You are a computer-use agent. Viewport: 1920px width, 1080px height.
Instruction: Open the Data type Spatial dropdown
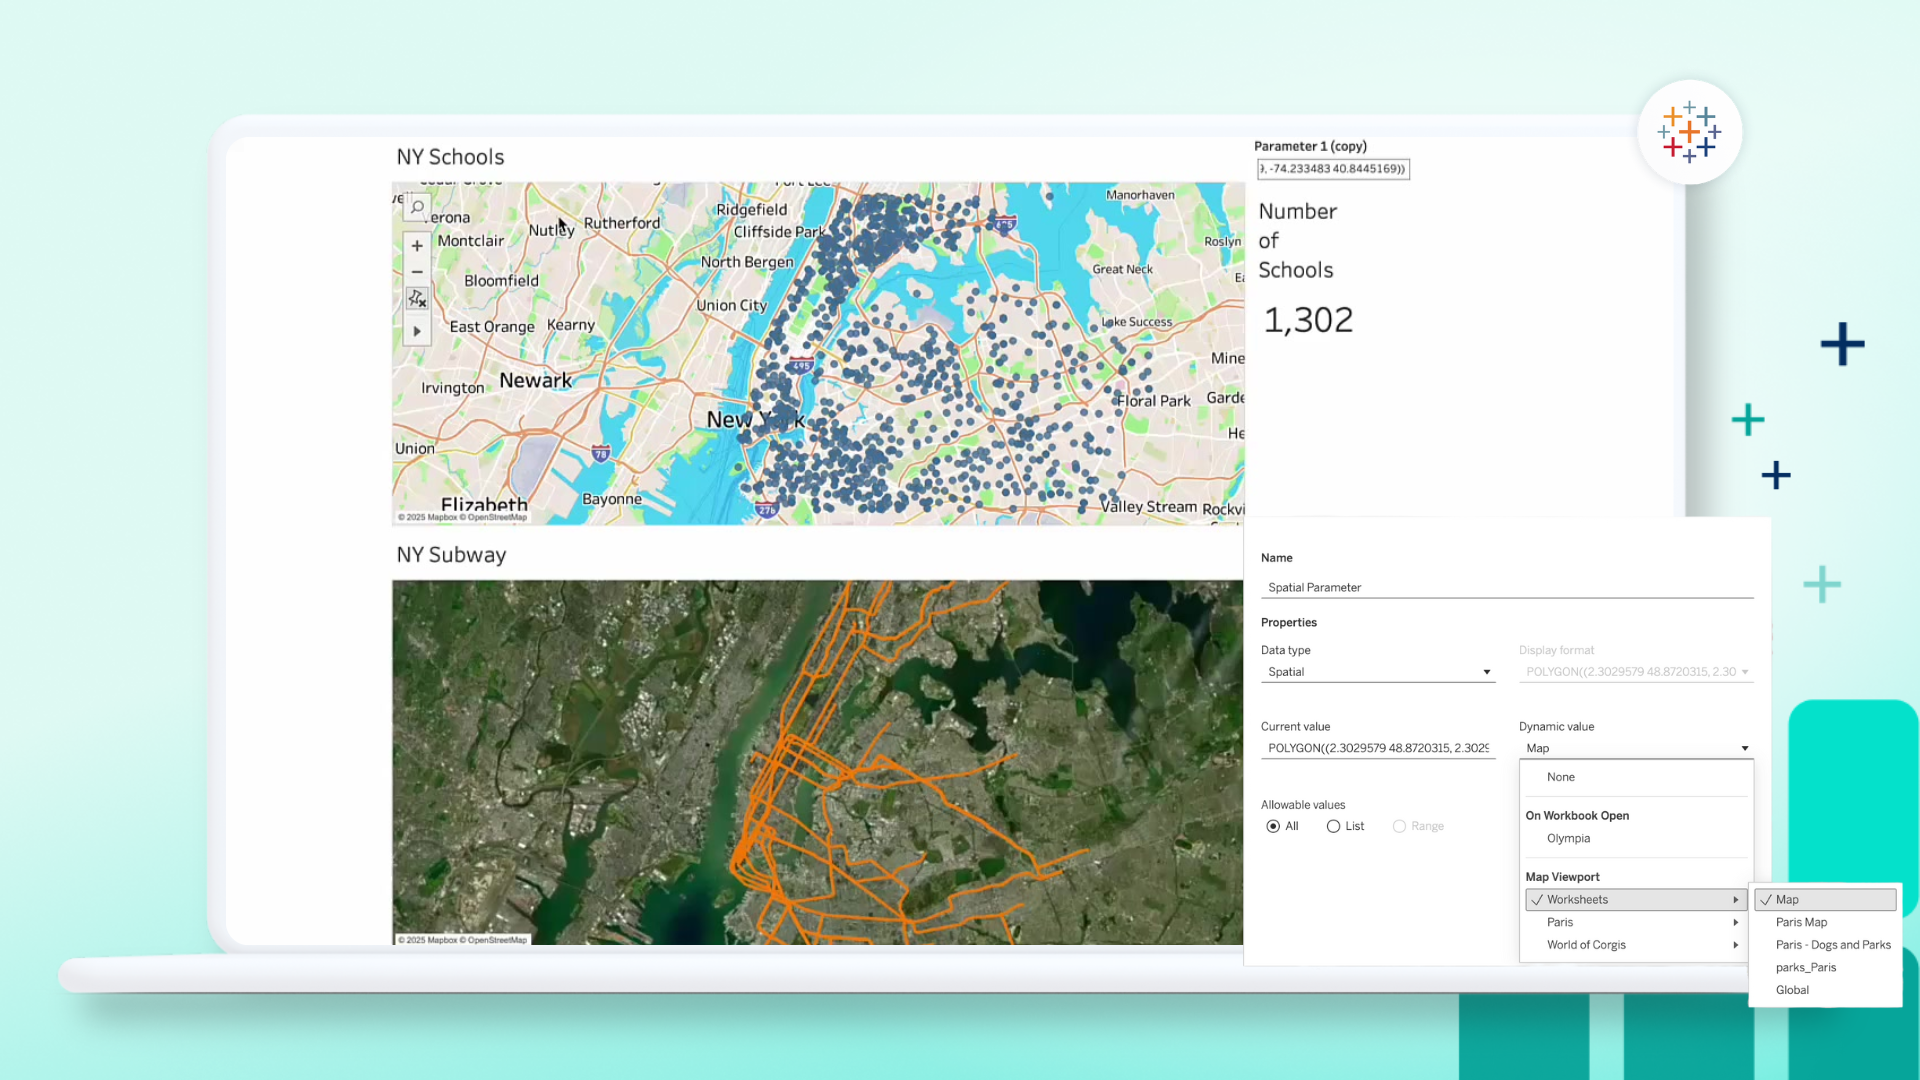1377,672
